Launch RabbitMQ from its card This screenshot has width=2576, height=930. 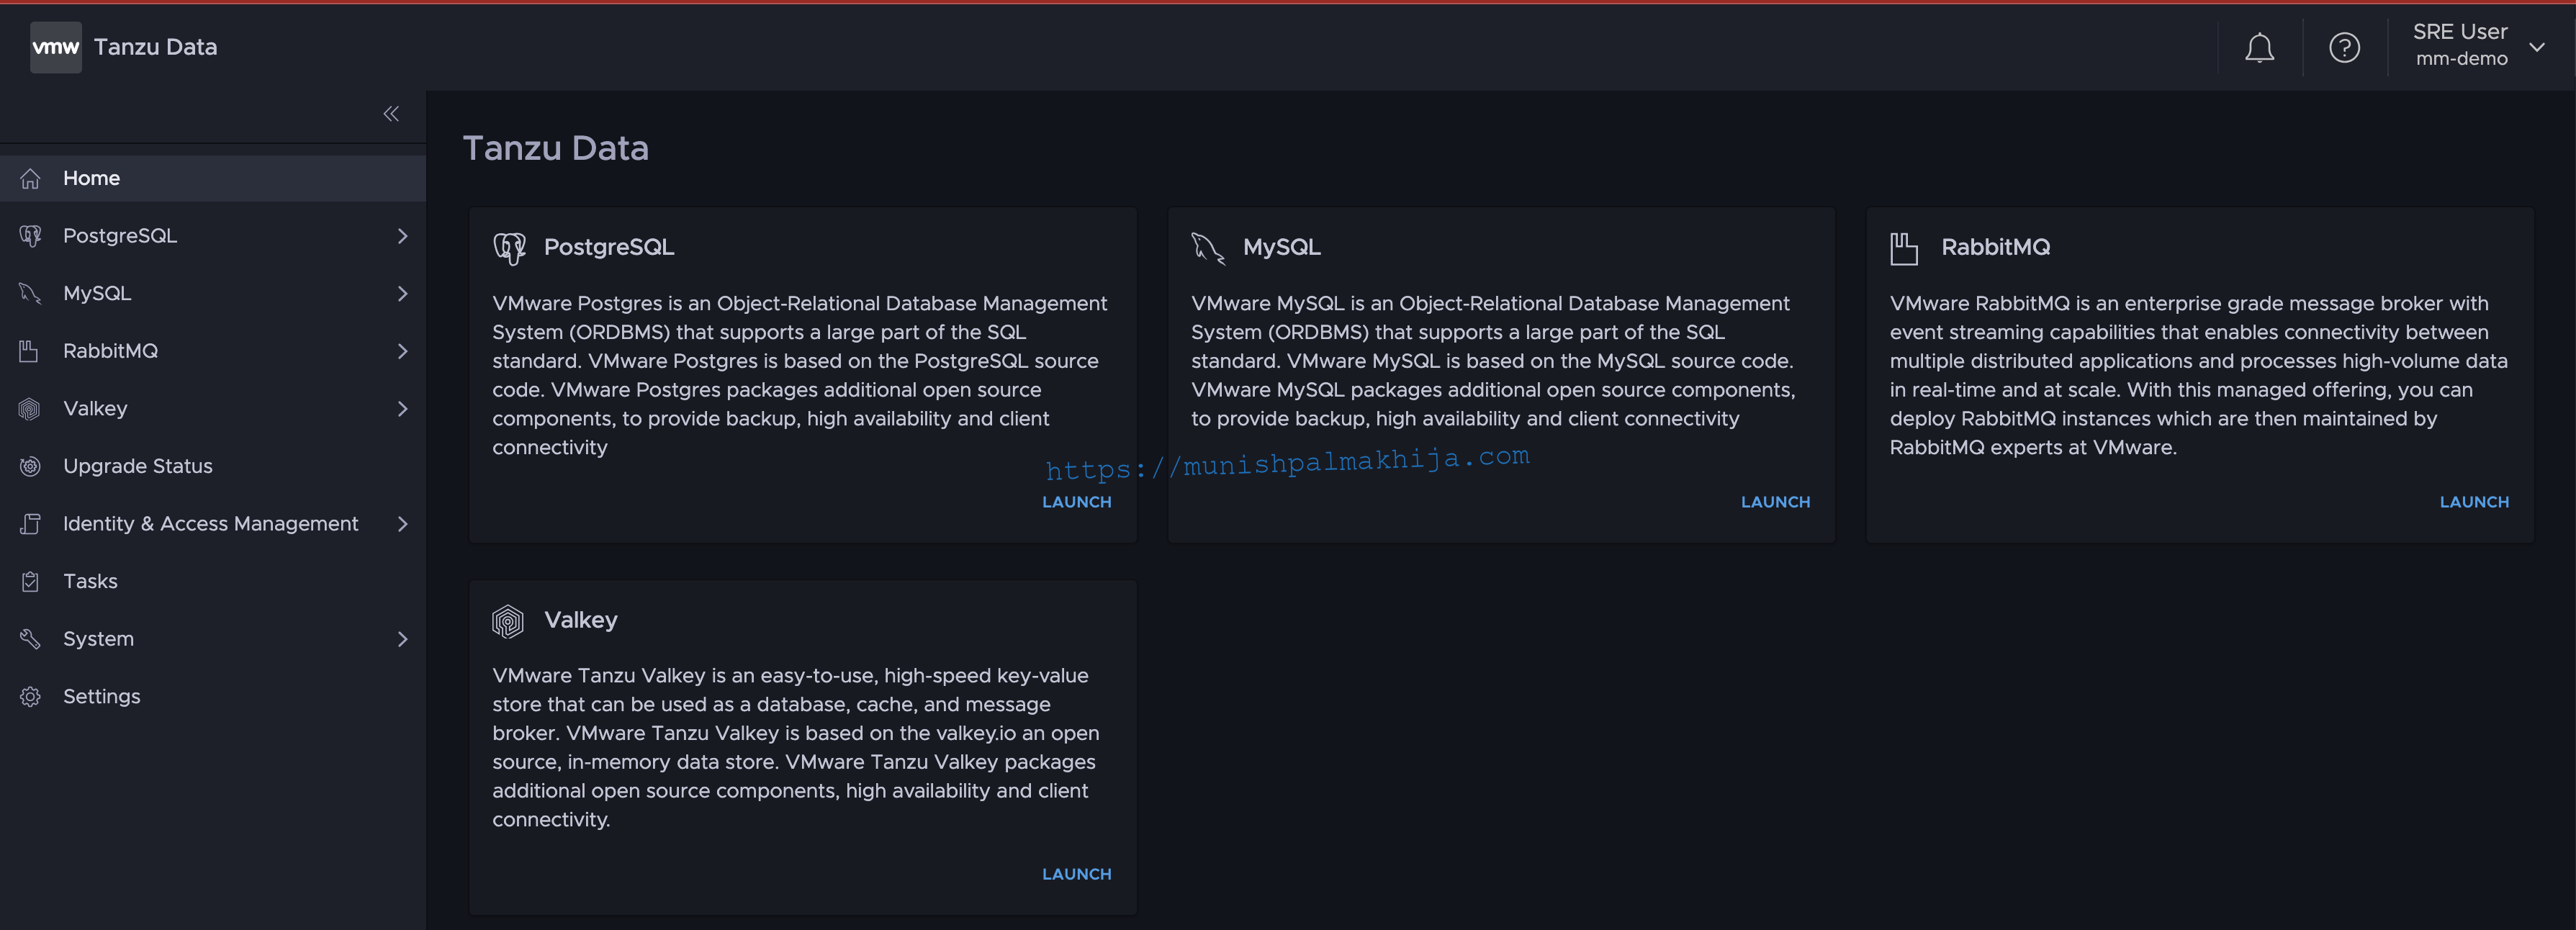(2474, 502)
